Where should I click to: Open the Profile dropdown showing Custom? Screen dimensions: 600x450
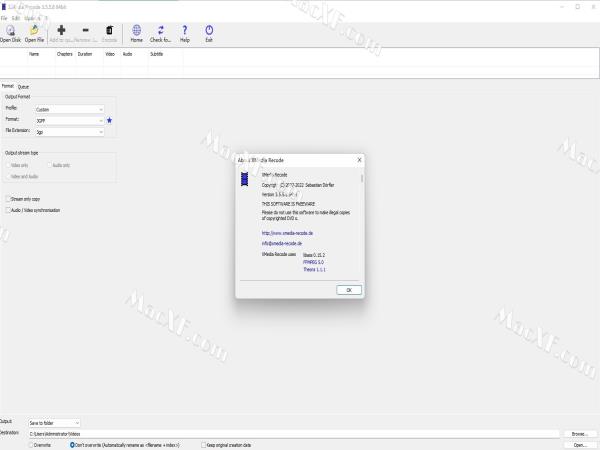pyautogui.click(x=69, y=109)
